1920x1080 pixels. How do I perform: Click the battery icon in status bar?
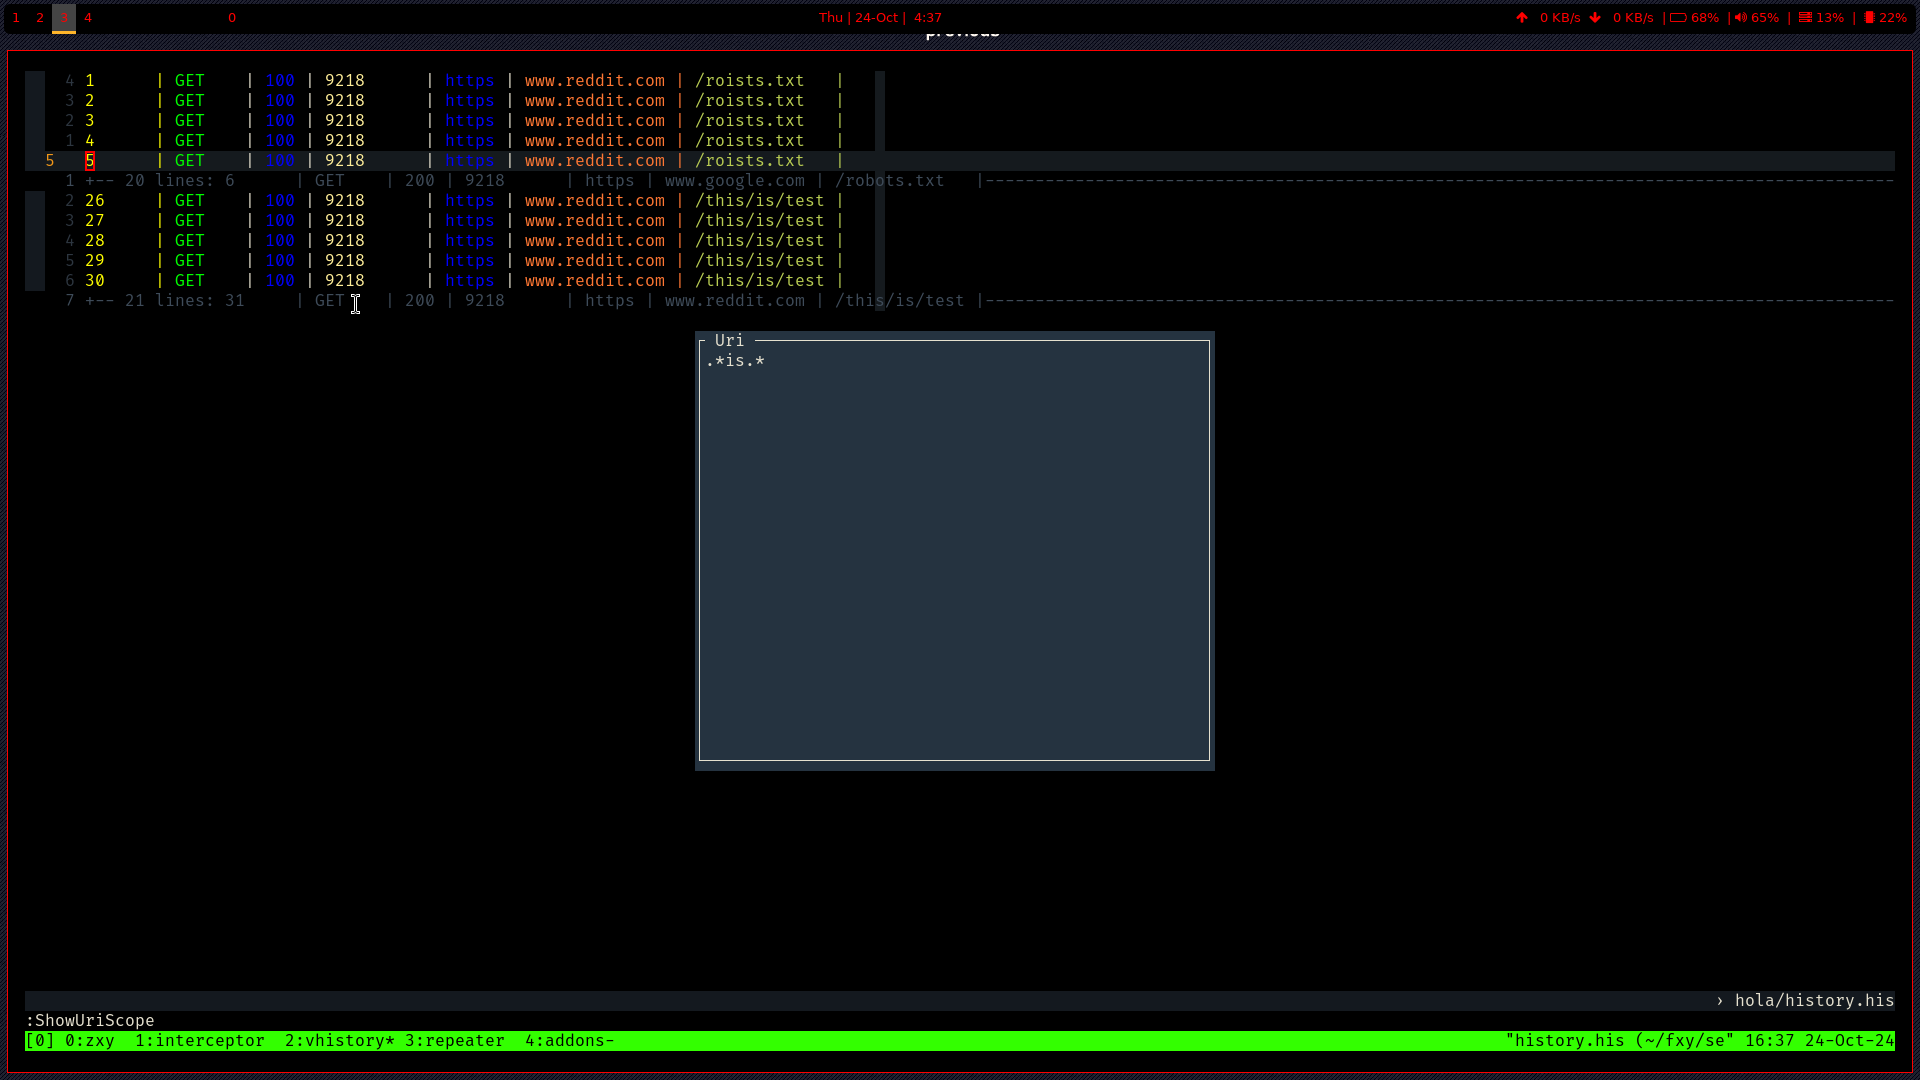1678,17
